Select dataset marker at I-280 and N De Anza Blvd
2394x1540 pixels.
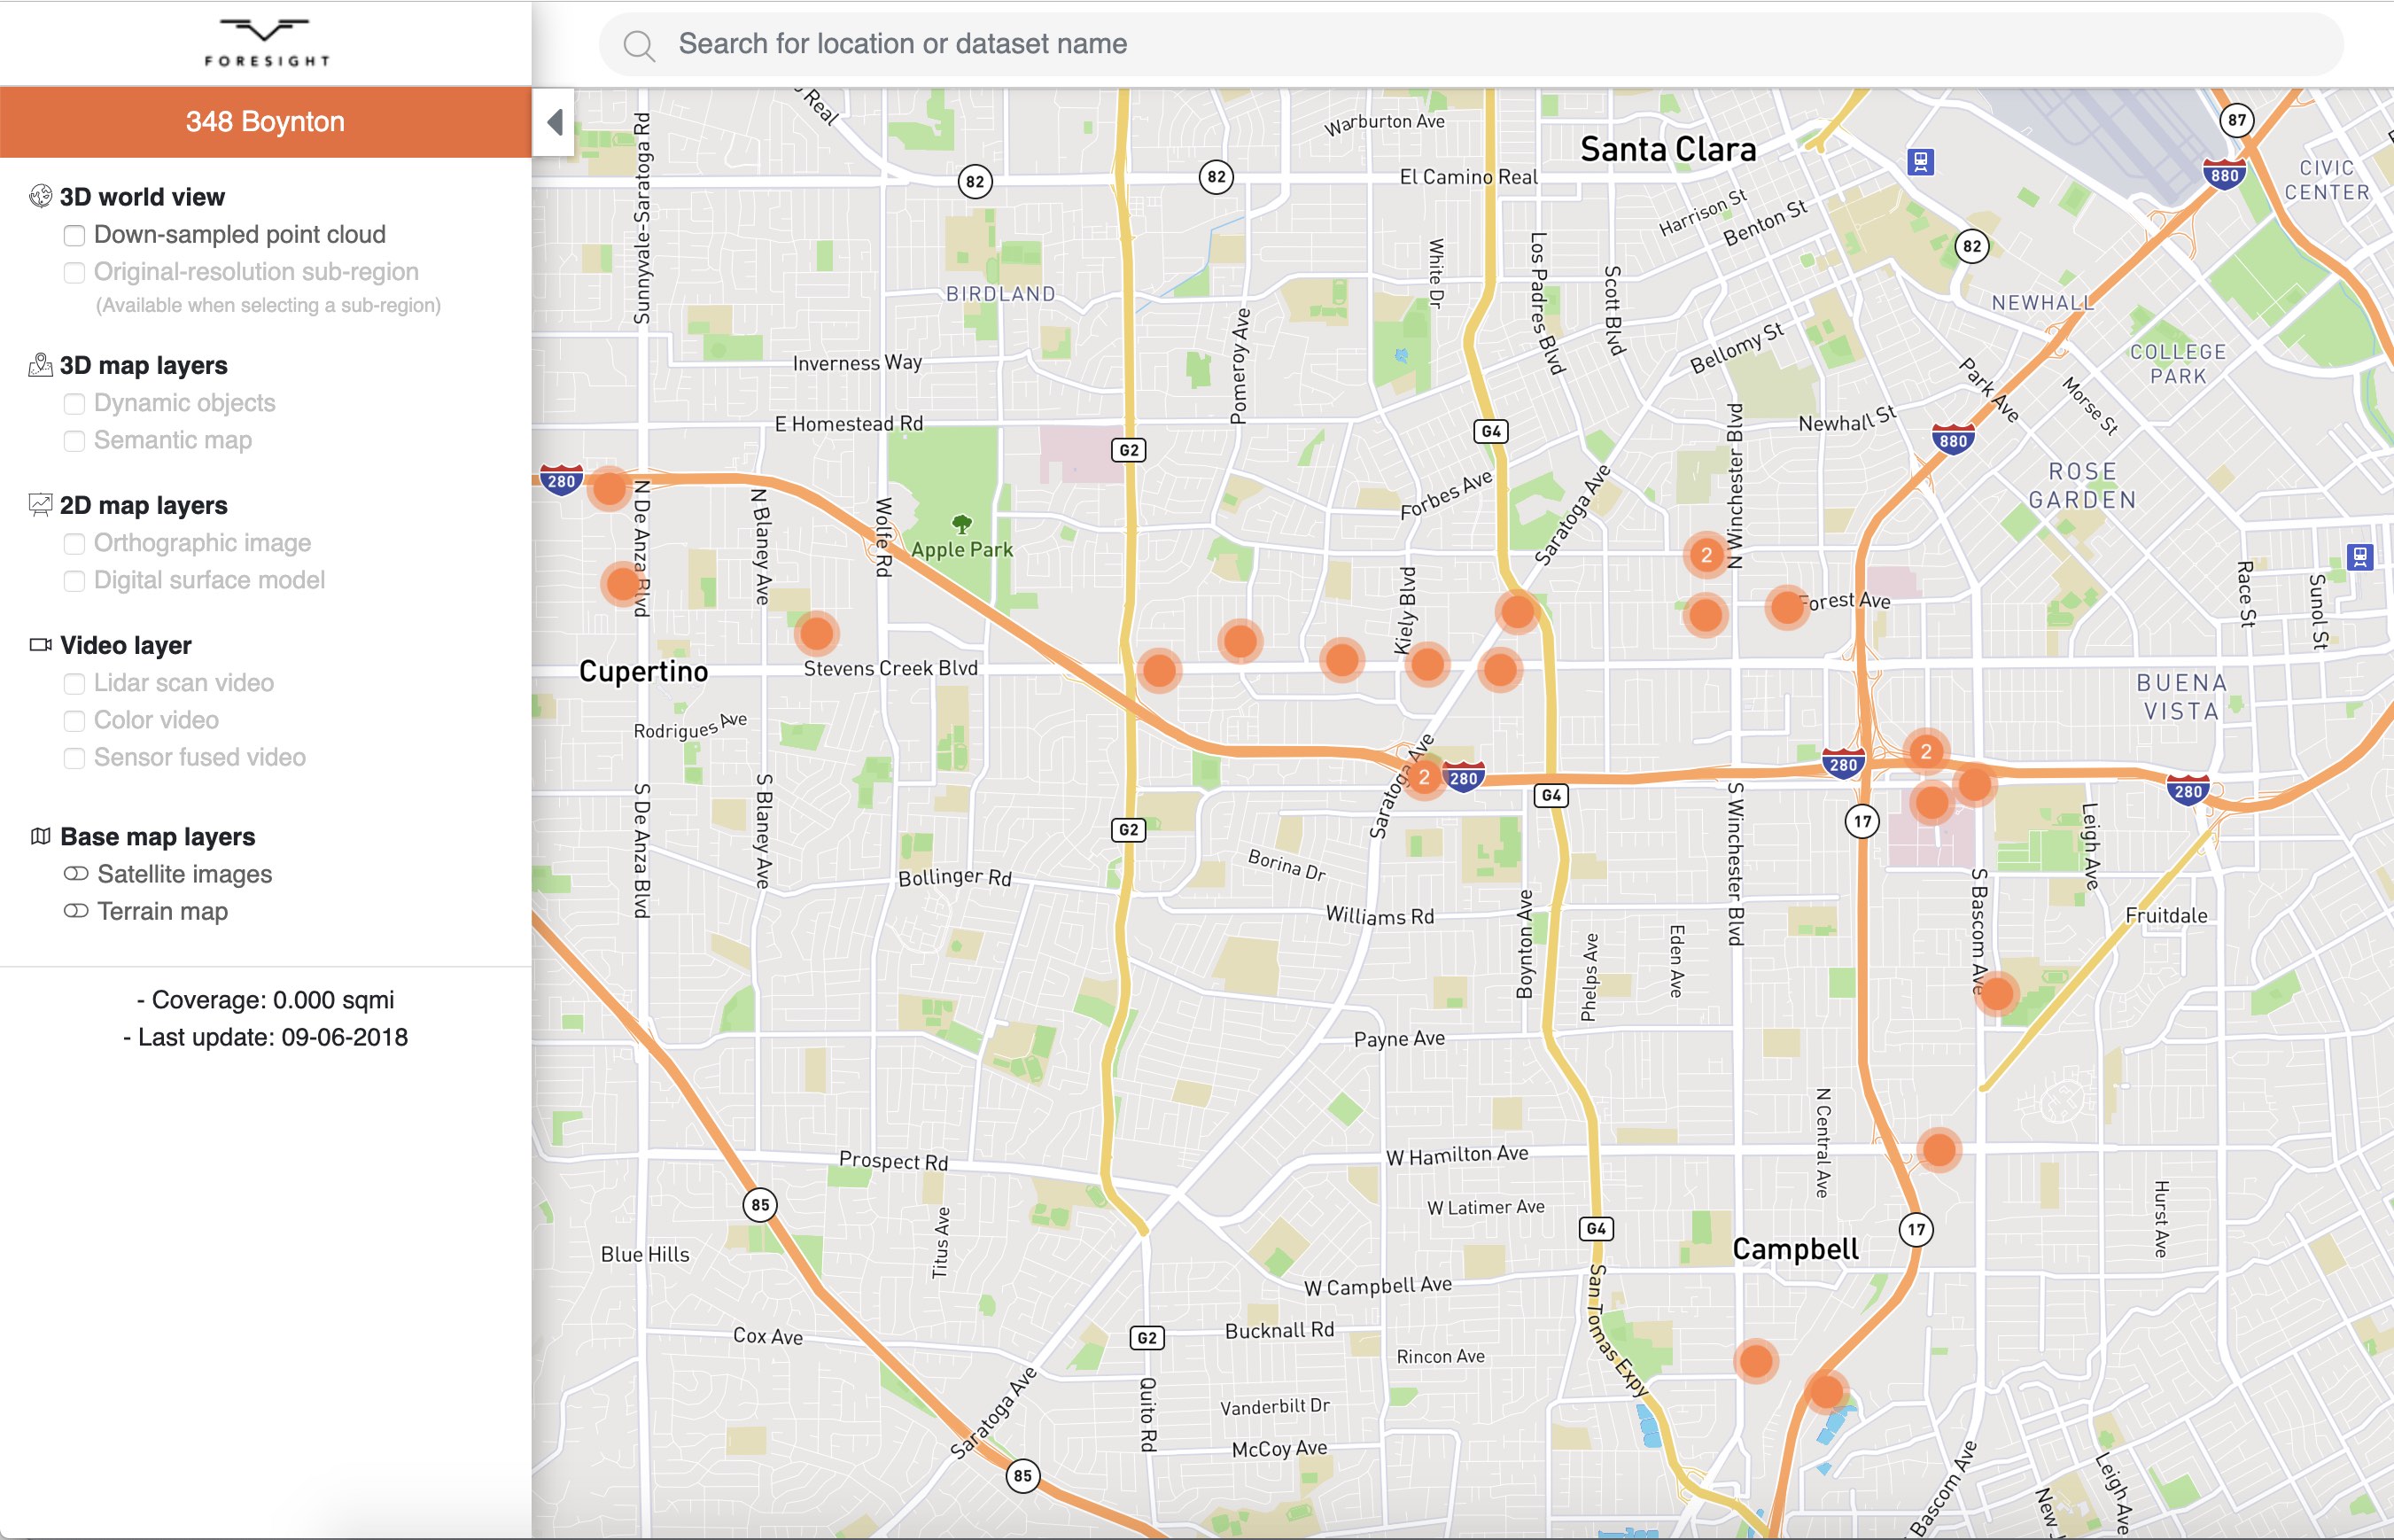(609, 489)
